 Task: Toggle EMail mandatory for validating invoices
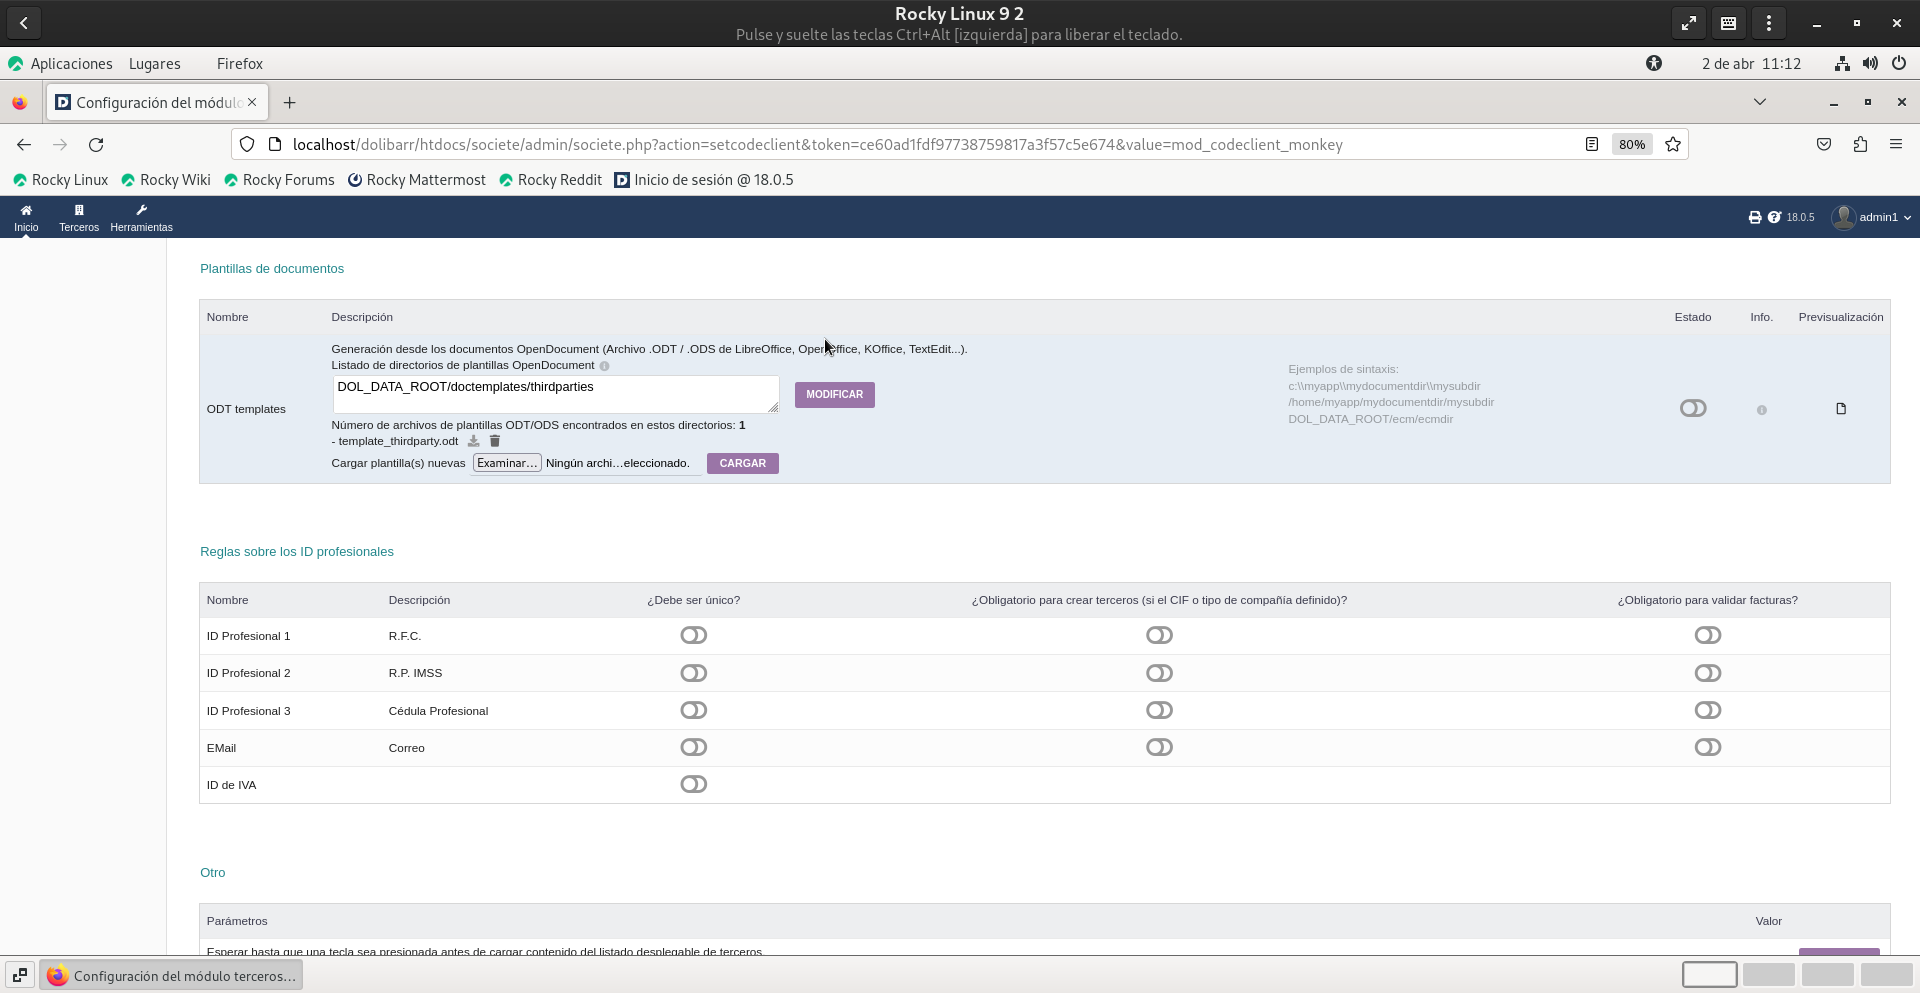pyautogui.click(x=1708, y=748)
